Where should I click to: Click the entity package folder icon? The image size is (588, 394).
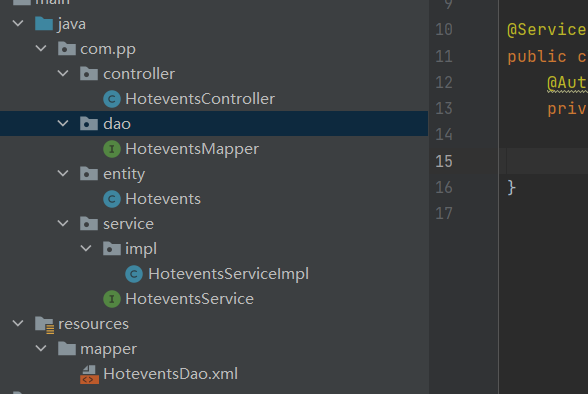(89, 174)
